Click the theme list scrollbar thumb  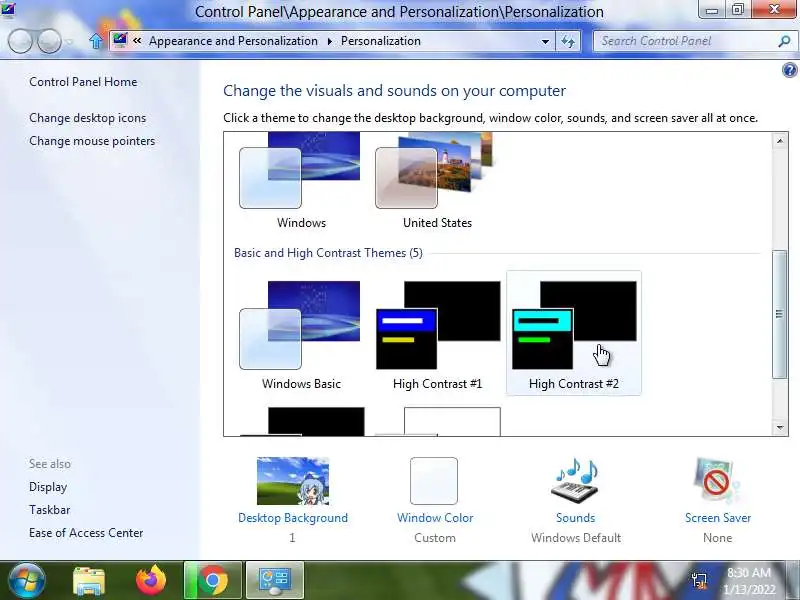[x=779, y=314]
